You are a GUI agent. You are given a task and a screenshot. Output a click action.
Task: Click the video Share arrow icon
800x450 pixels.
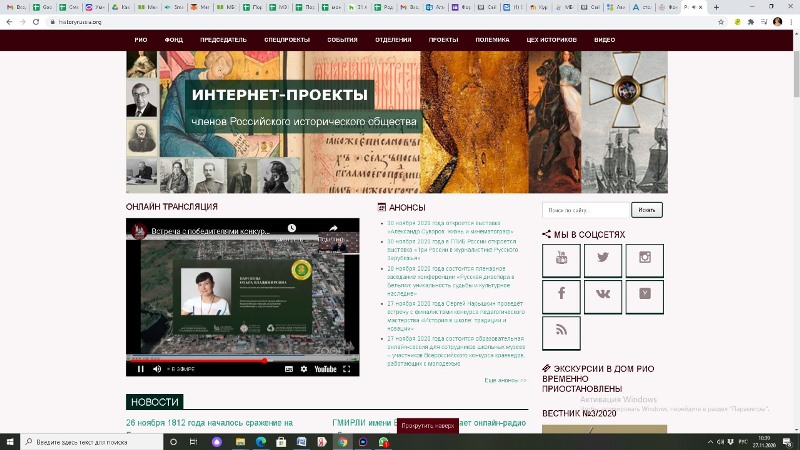pos(334,230)
